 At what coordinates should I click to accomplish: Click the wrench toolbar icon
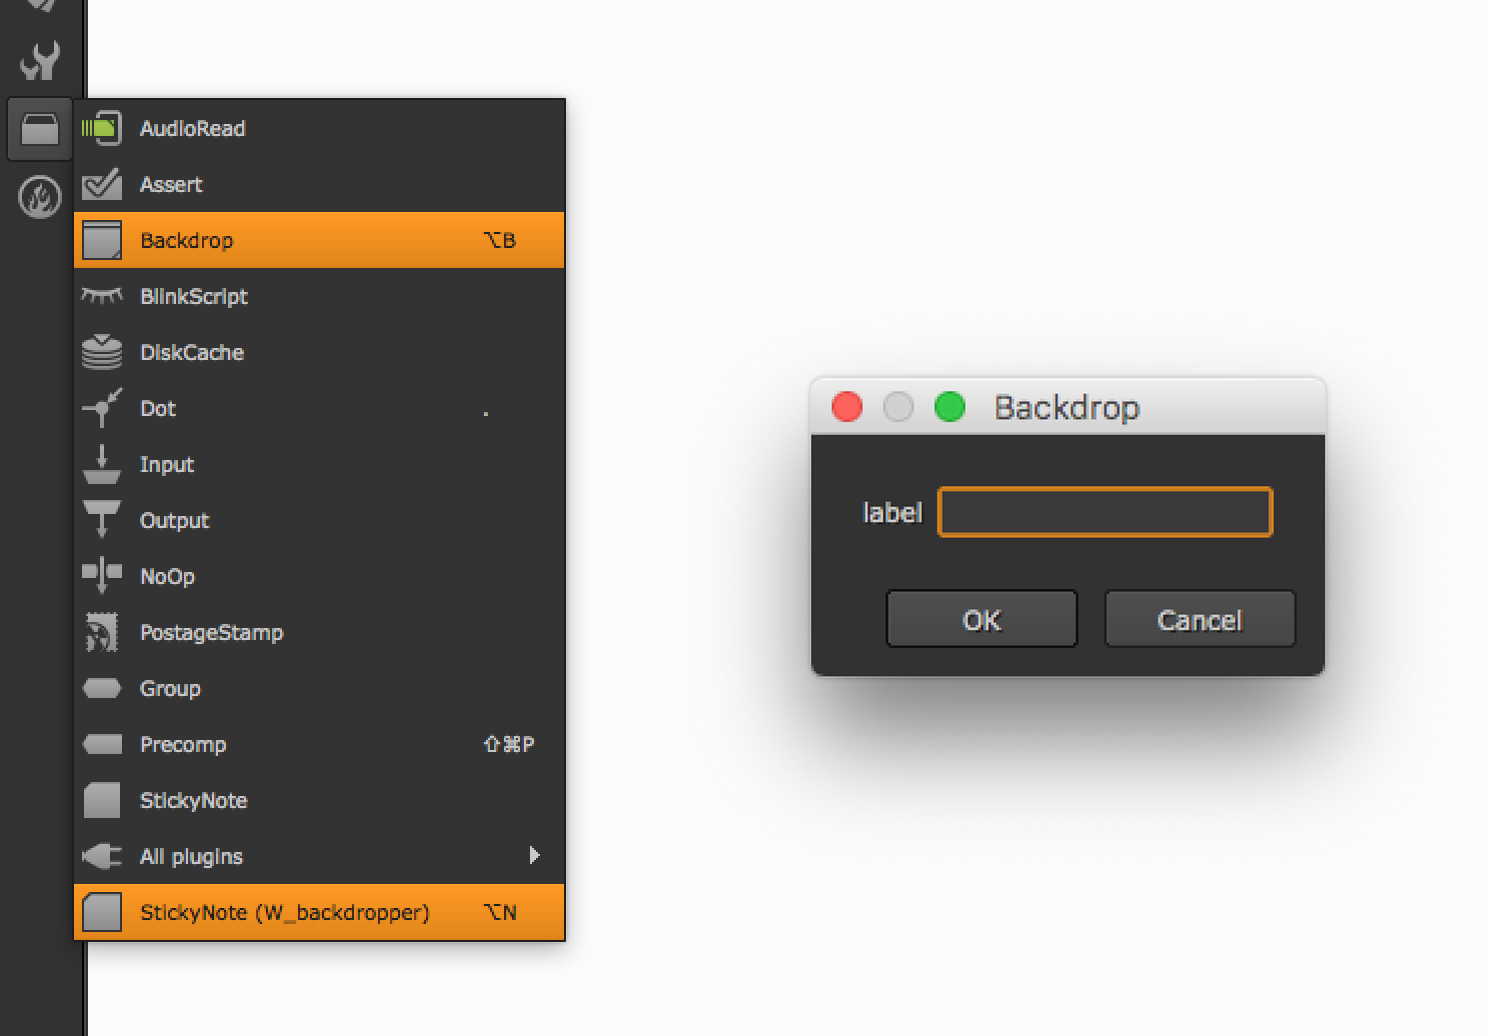click(40, 60)
